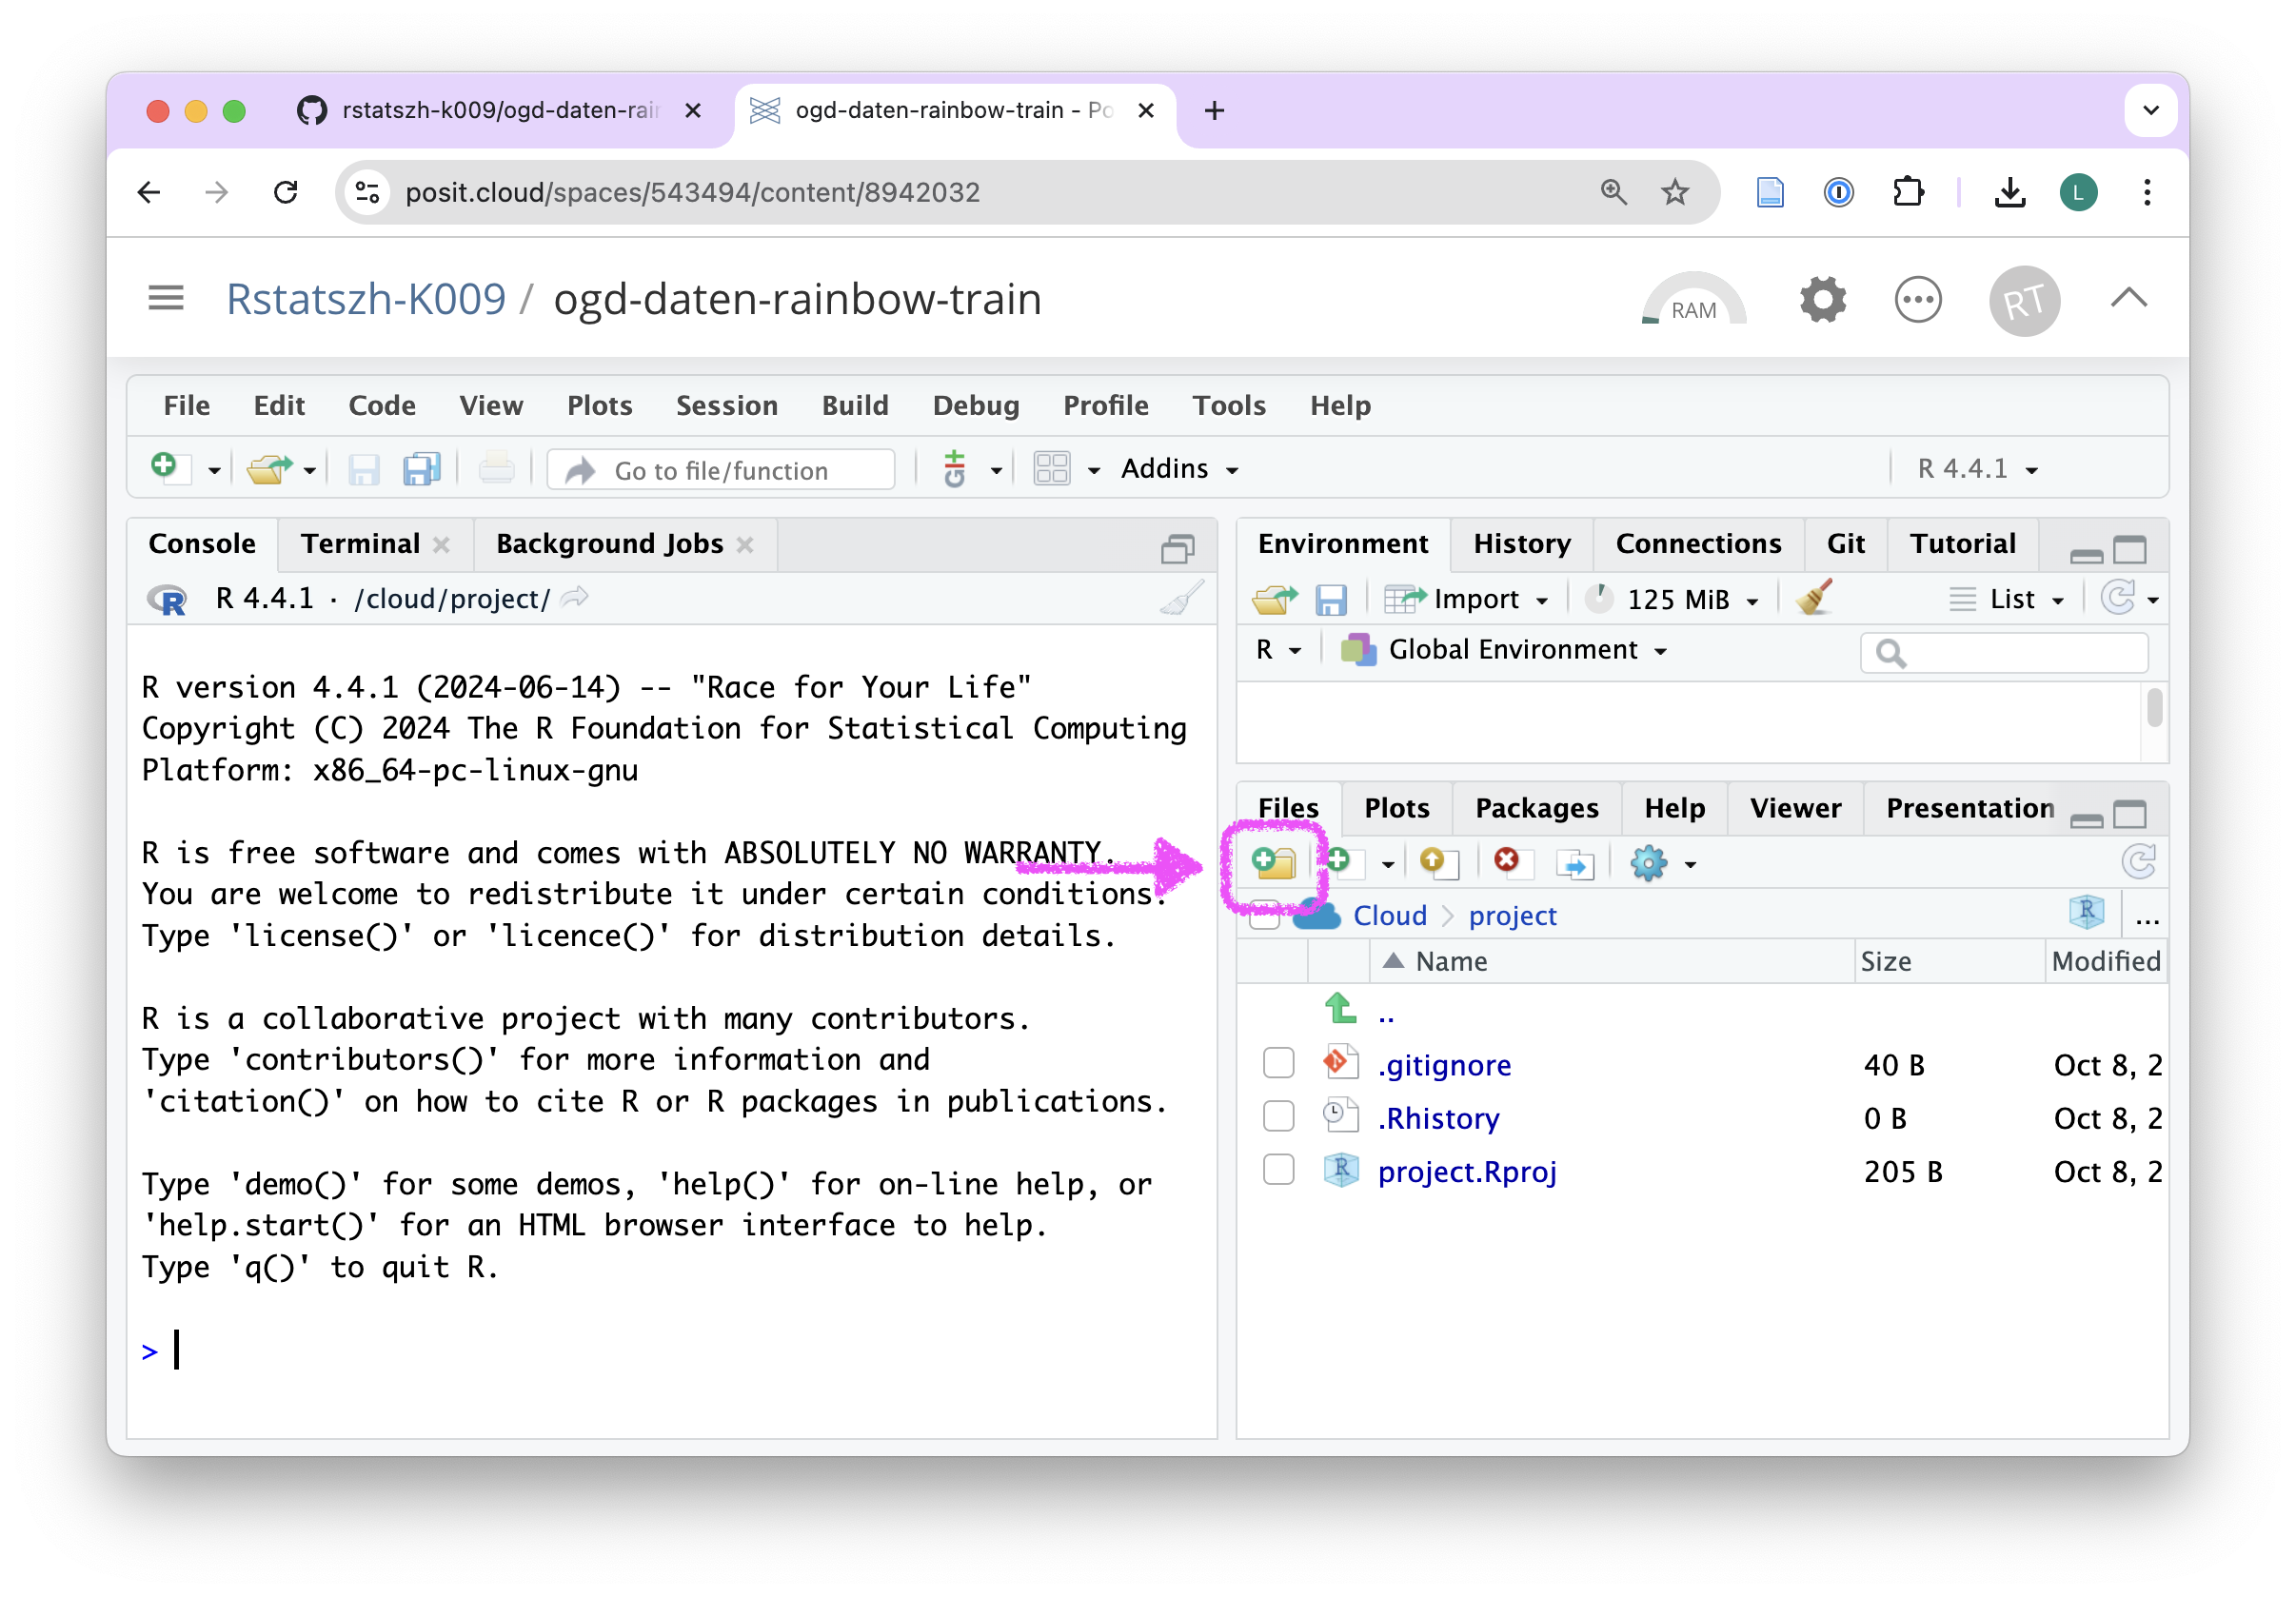Refresh the file listing in Files pane

pyautogui.click(x=2138, y=862)
